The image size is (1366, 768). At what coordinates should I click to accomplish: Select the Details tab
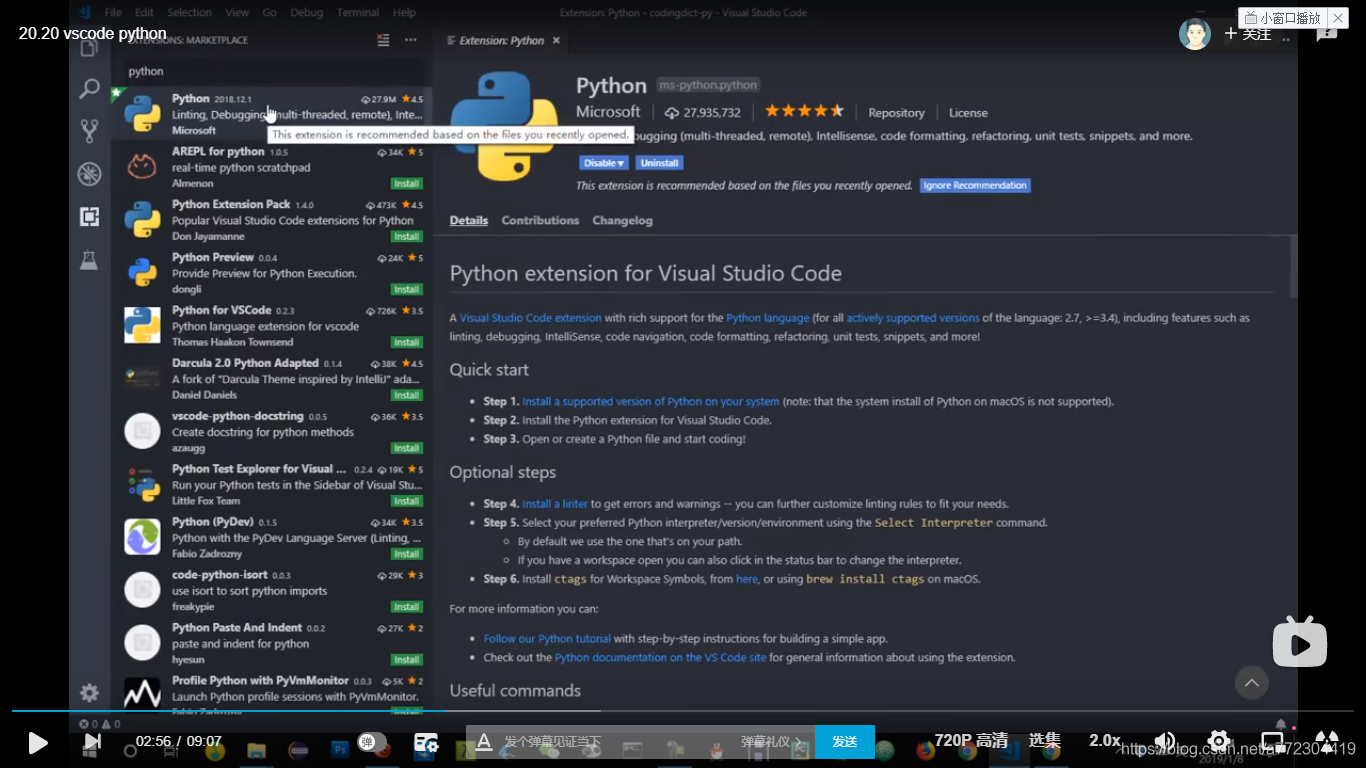[469, 220]
